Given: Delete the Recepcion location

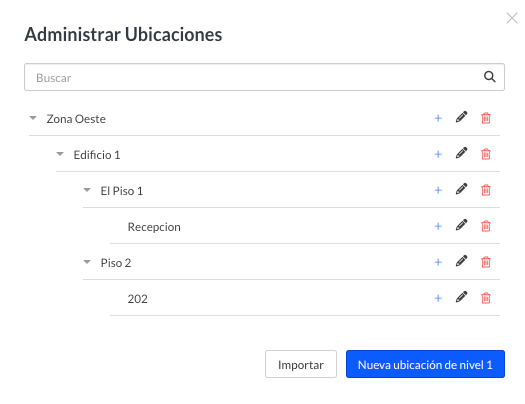Looking at the screenshot, I should 486,226.
